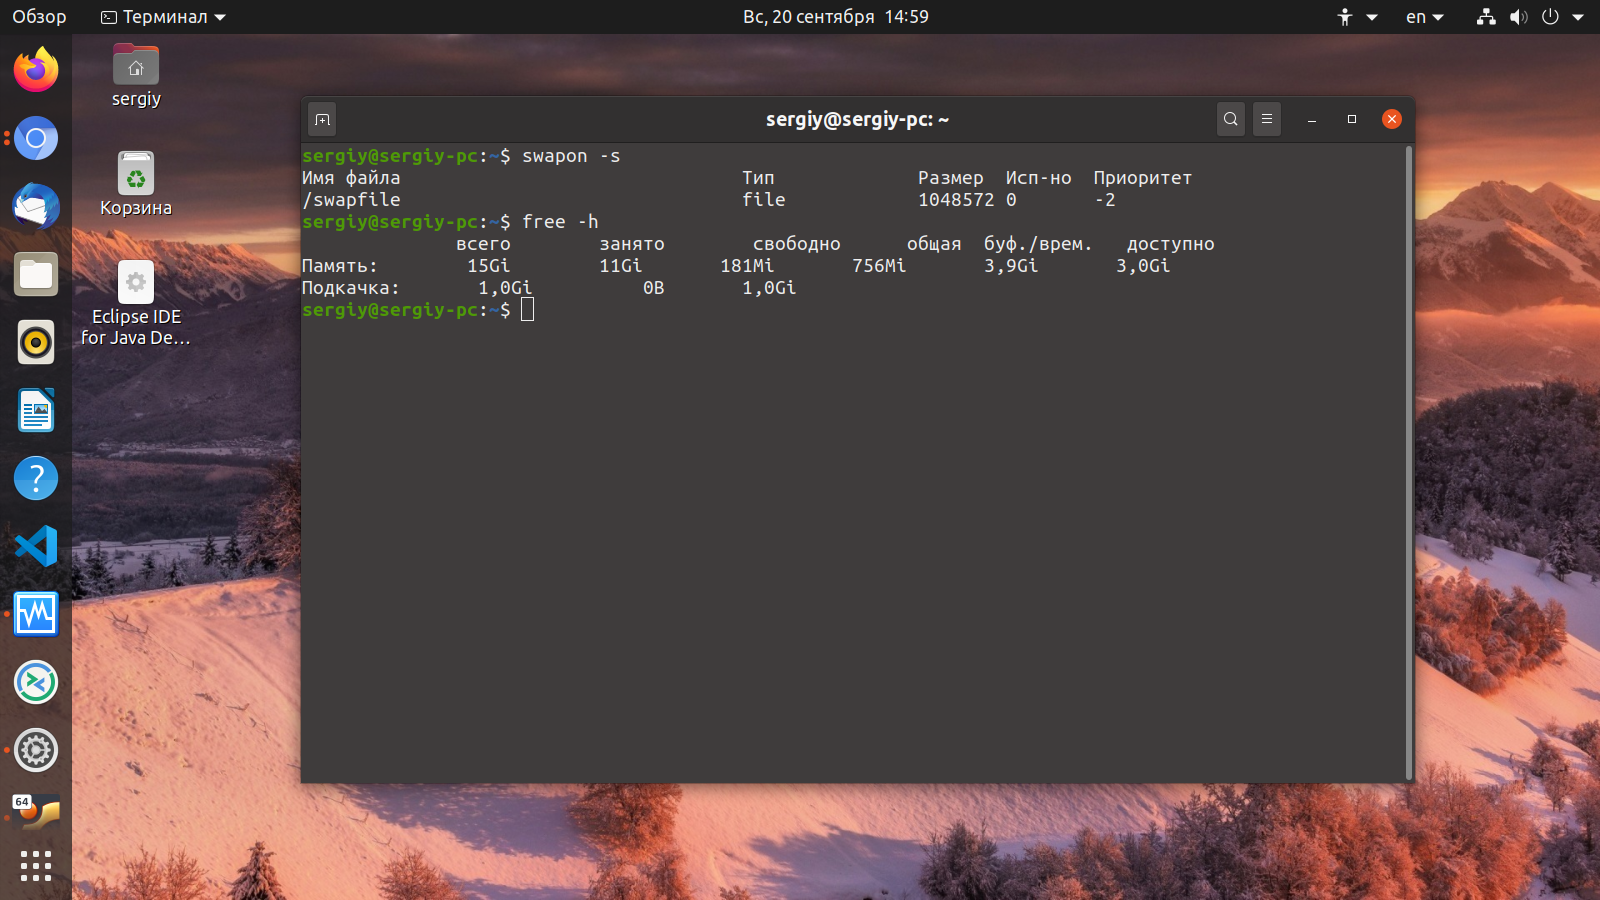Open LibreOffice Writer from the dock
This screenshot has height=900, width=1600.
click(x=36, y=410)
